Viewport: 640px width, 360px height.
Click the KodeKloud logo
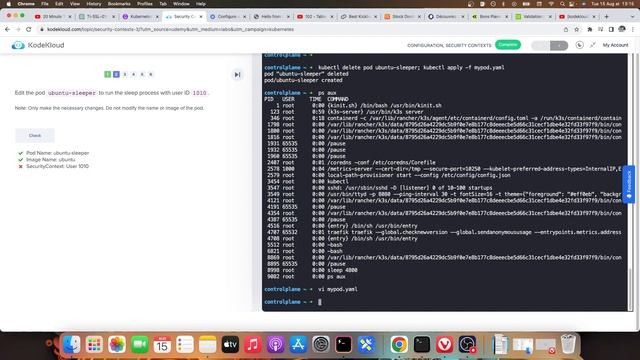(x=38, y=45)
